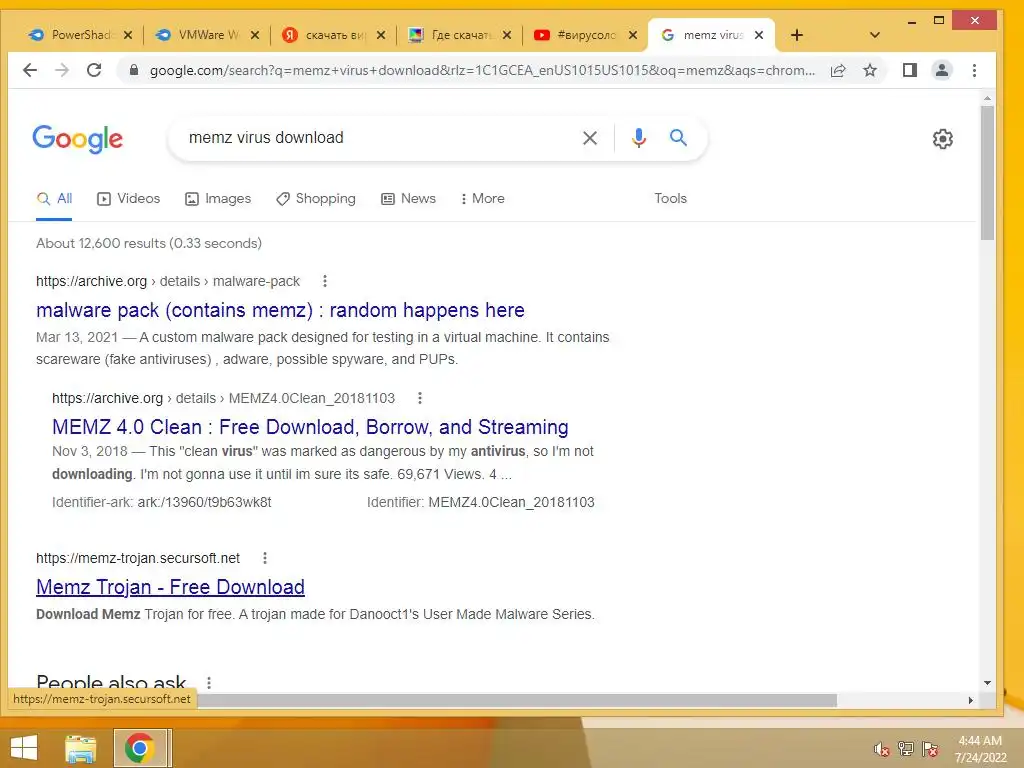Click the muted volume tray icon
The width and height of the screenshot is (1024, 768).
pyautogui.click(x=882, y=749)
